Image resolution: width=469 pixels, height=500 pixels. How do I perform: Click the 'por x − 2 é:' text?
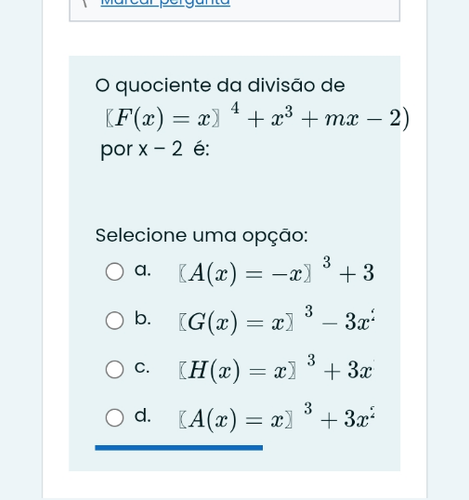(155, 149)
